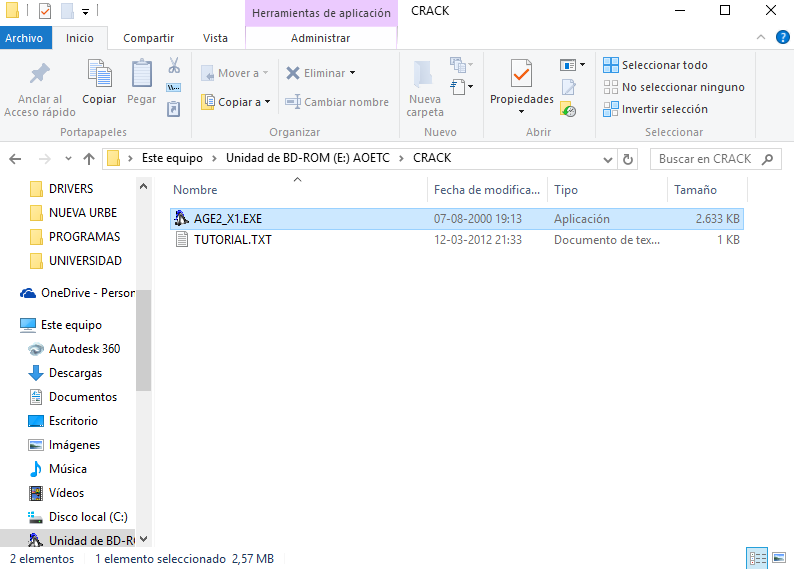Click the help question mark icon
Screen dimensions: 794x569
pyautogui.click(x=782, y=37)
